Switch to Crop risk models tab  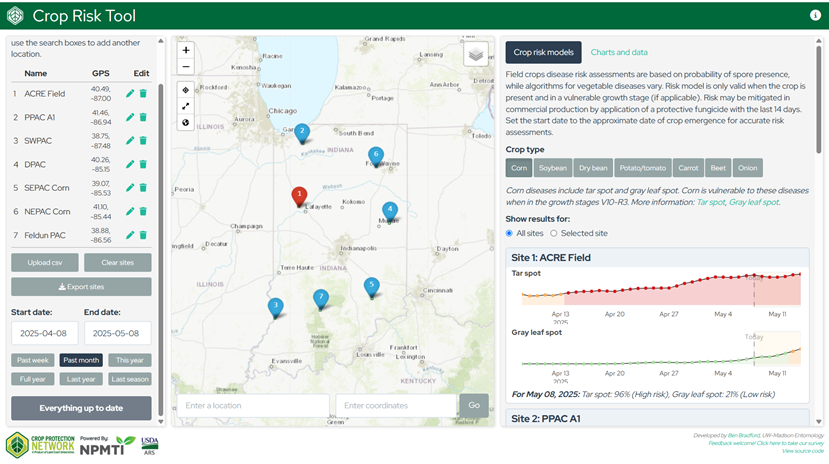(x=543, y=52)
